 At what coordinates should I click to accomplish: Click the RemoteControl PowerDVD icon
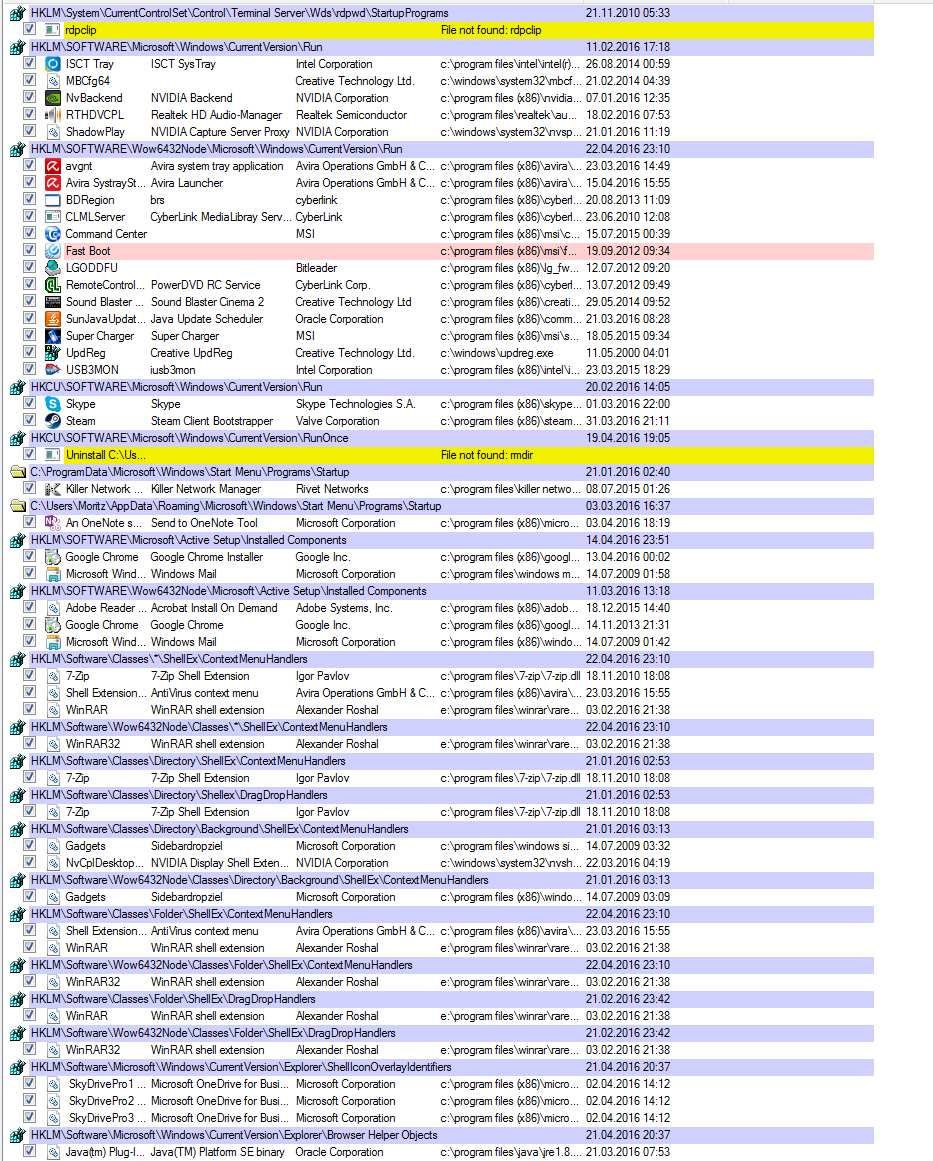coord(53,285)
